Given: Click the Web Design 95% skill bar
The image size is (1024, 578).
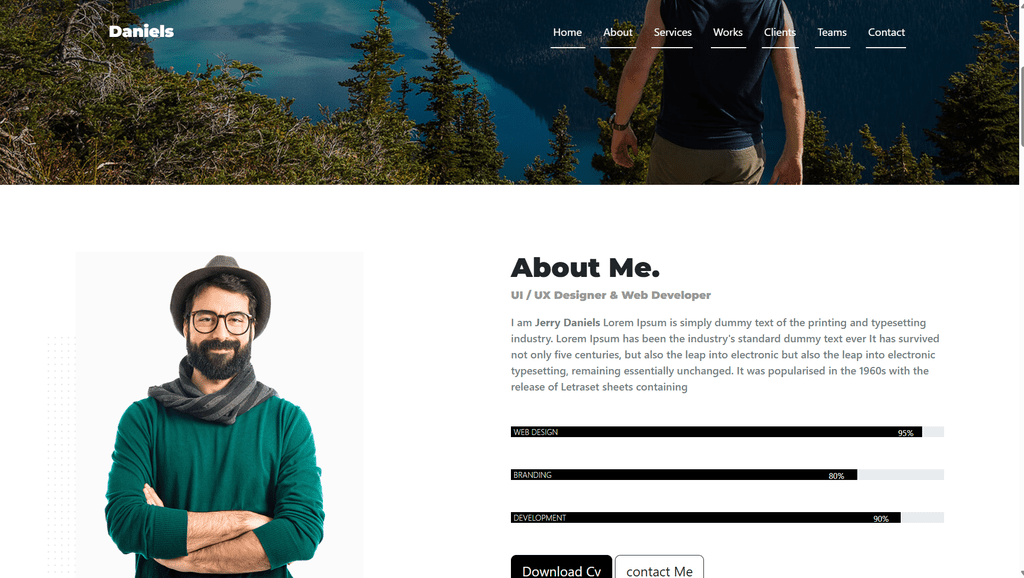Looking at the screenshot, I should coord(727,432).
